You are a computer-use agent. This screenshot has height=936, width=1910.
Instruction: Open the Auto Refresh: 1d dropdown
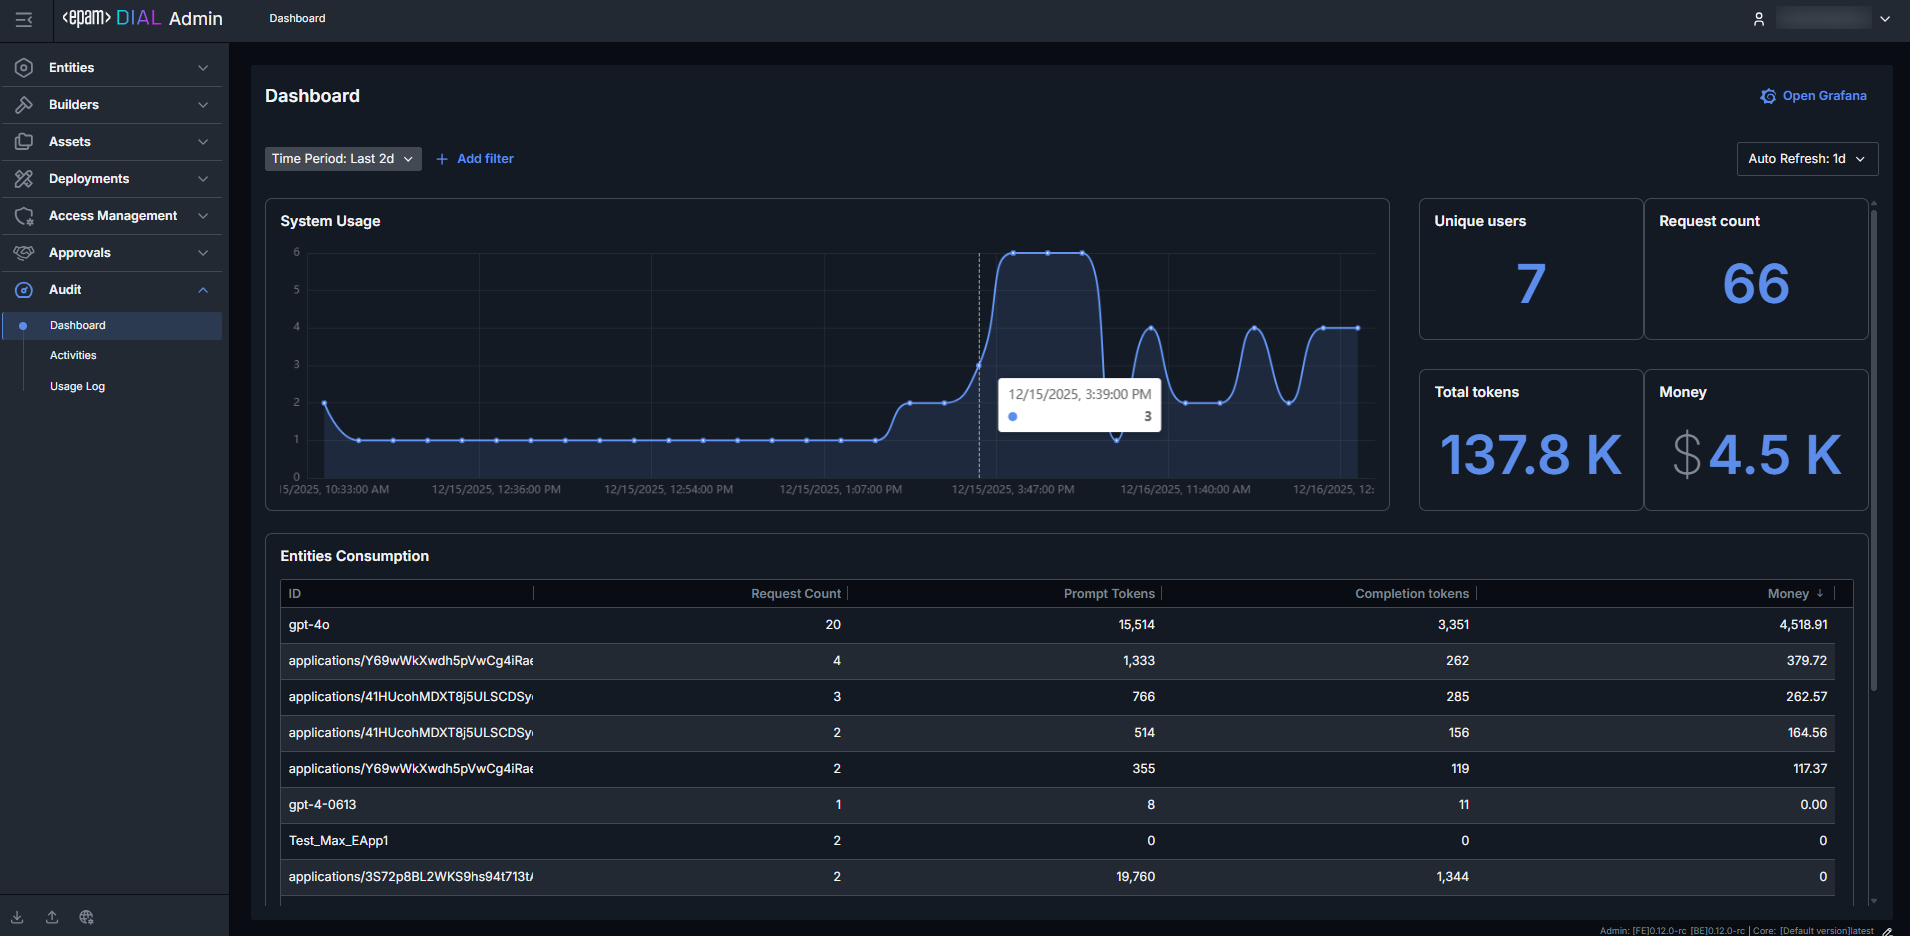1806,159
